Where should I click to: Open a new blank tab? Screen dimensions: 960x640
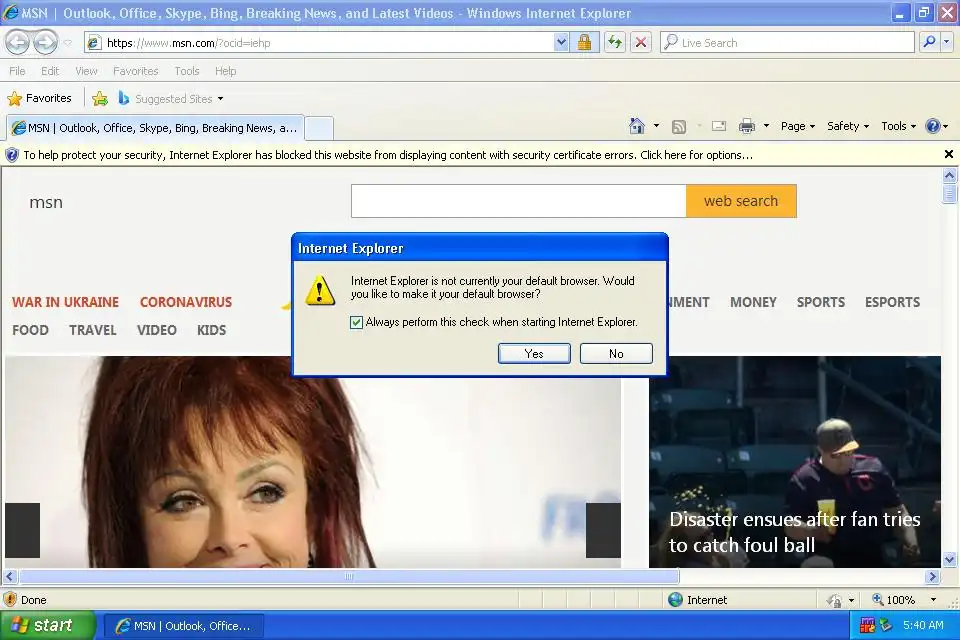pyautogui.click(x=319, y=129)
